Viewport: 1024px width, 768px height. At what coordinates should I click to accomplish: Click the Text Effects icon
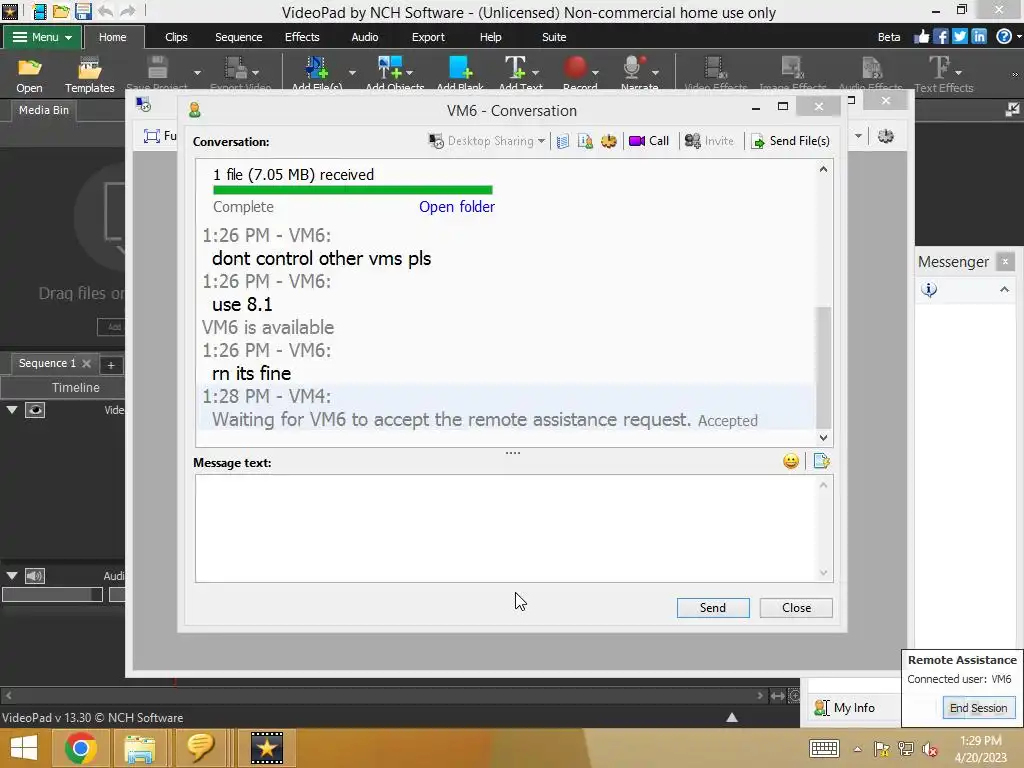pyautogui.click(x=940, y=68)
